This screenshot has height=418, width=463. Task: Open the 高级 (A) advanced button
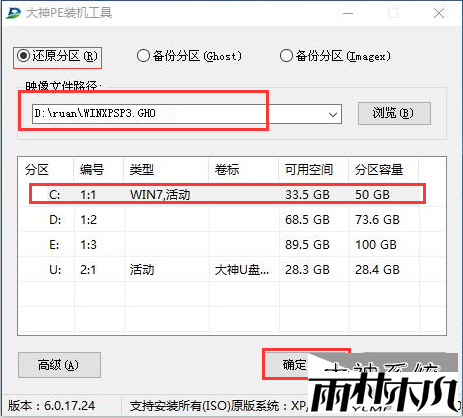(59, 365)
